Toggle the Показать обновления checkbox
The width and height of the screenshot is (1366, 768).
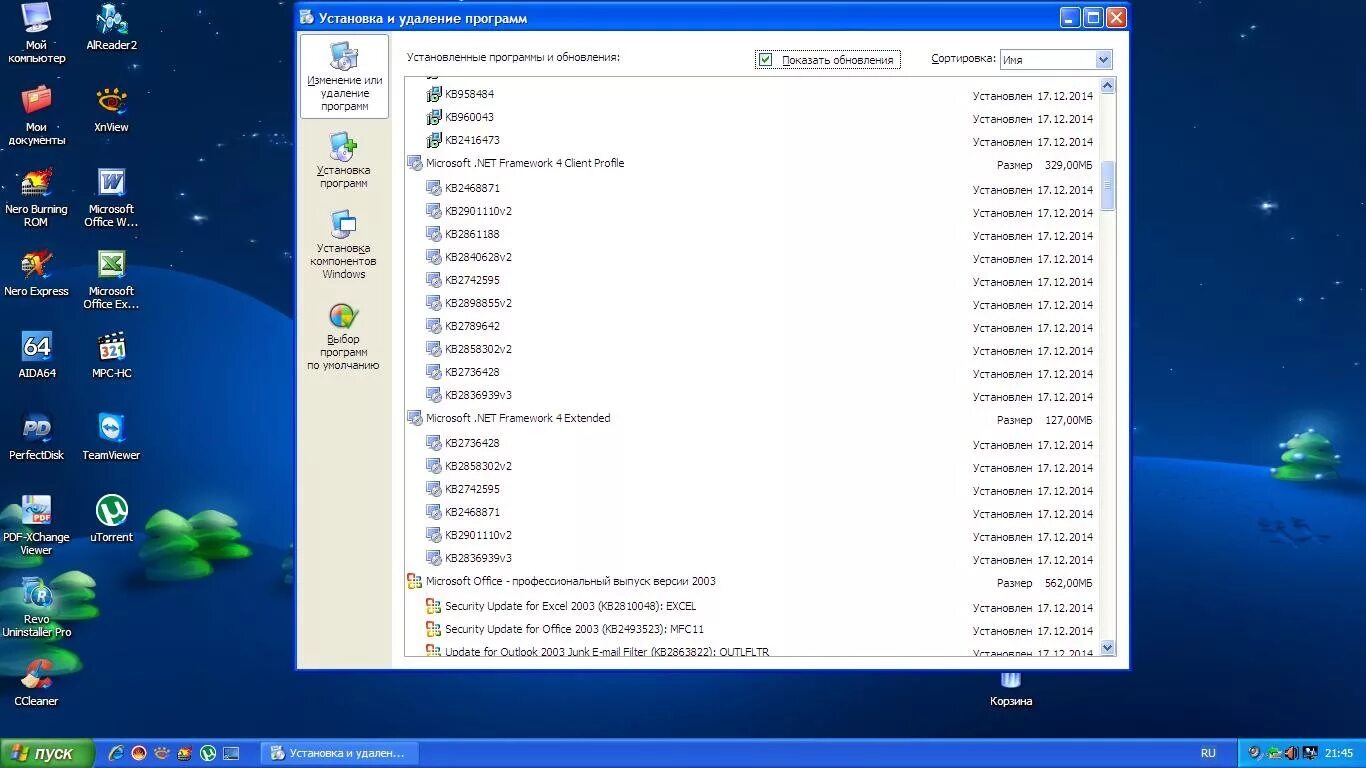point(765,60)
